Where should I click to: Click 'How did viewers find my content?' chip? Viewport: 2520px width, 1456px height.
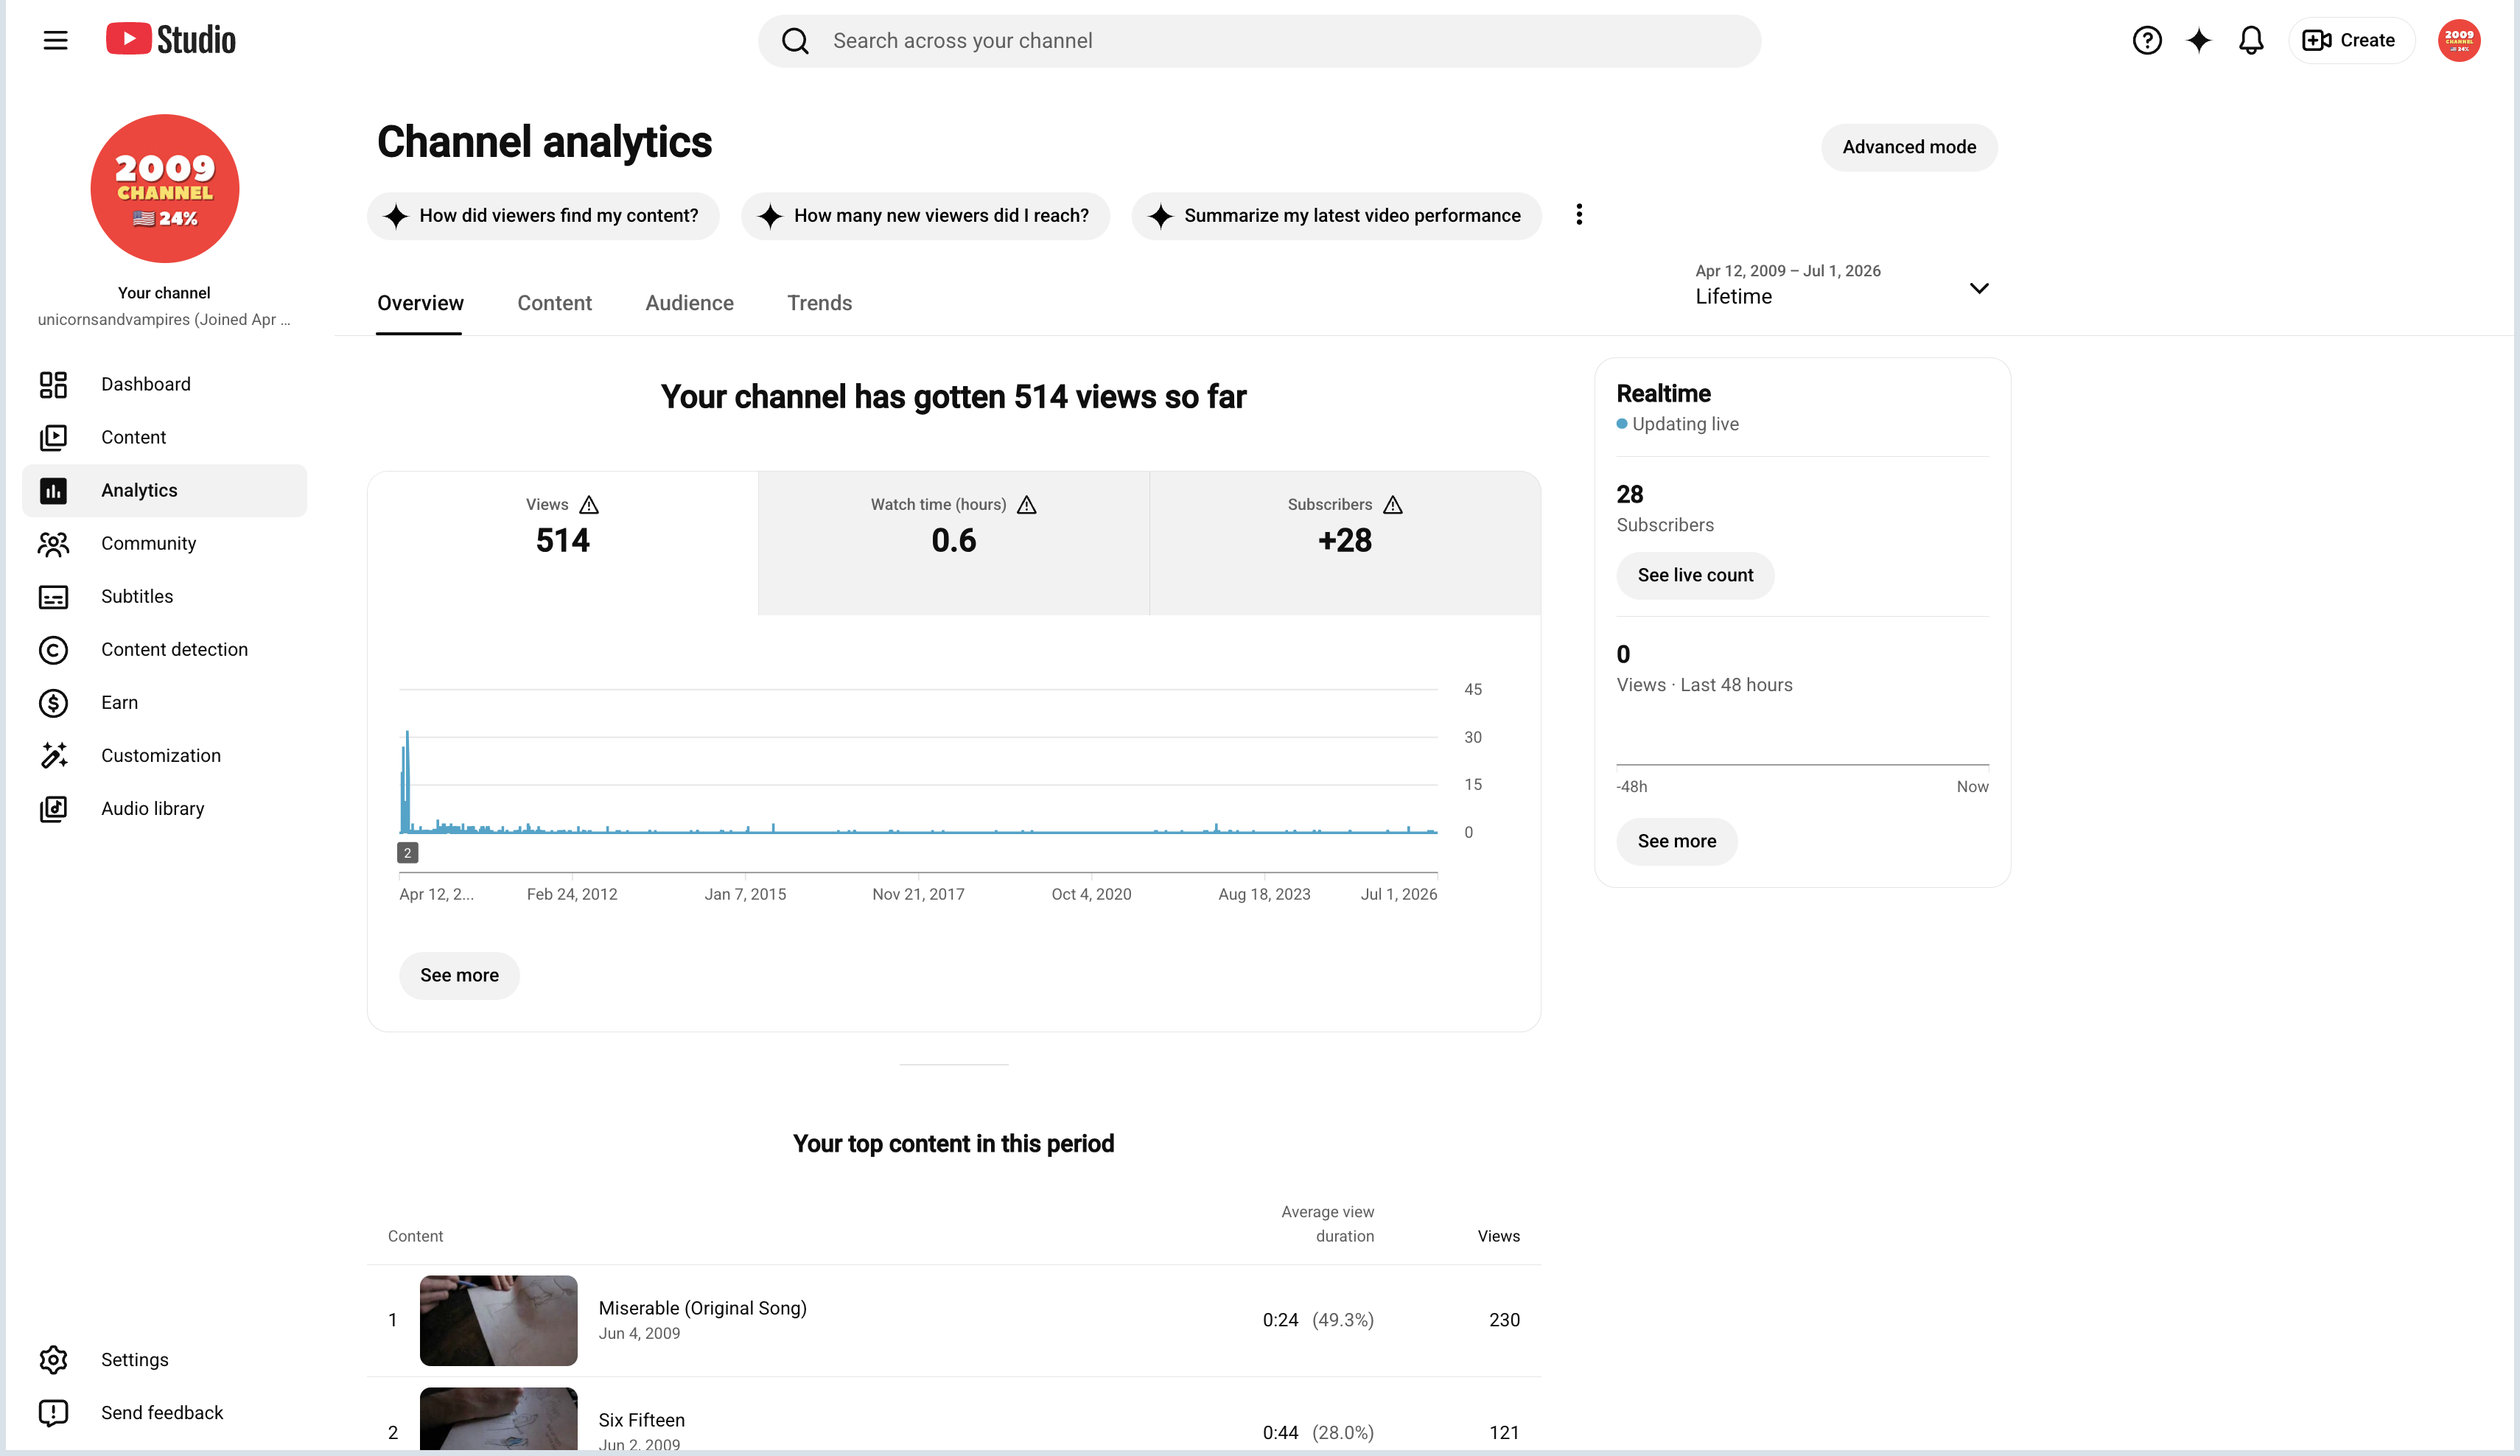[x=543, y=216]
